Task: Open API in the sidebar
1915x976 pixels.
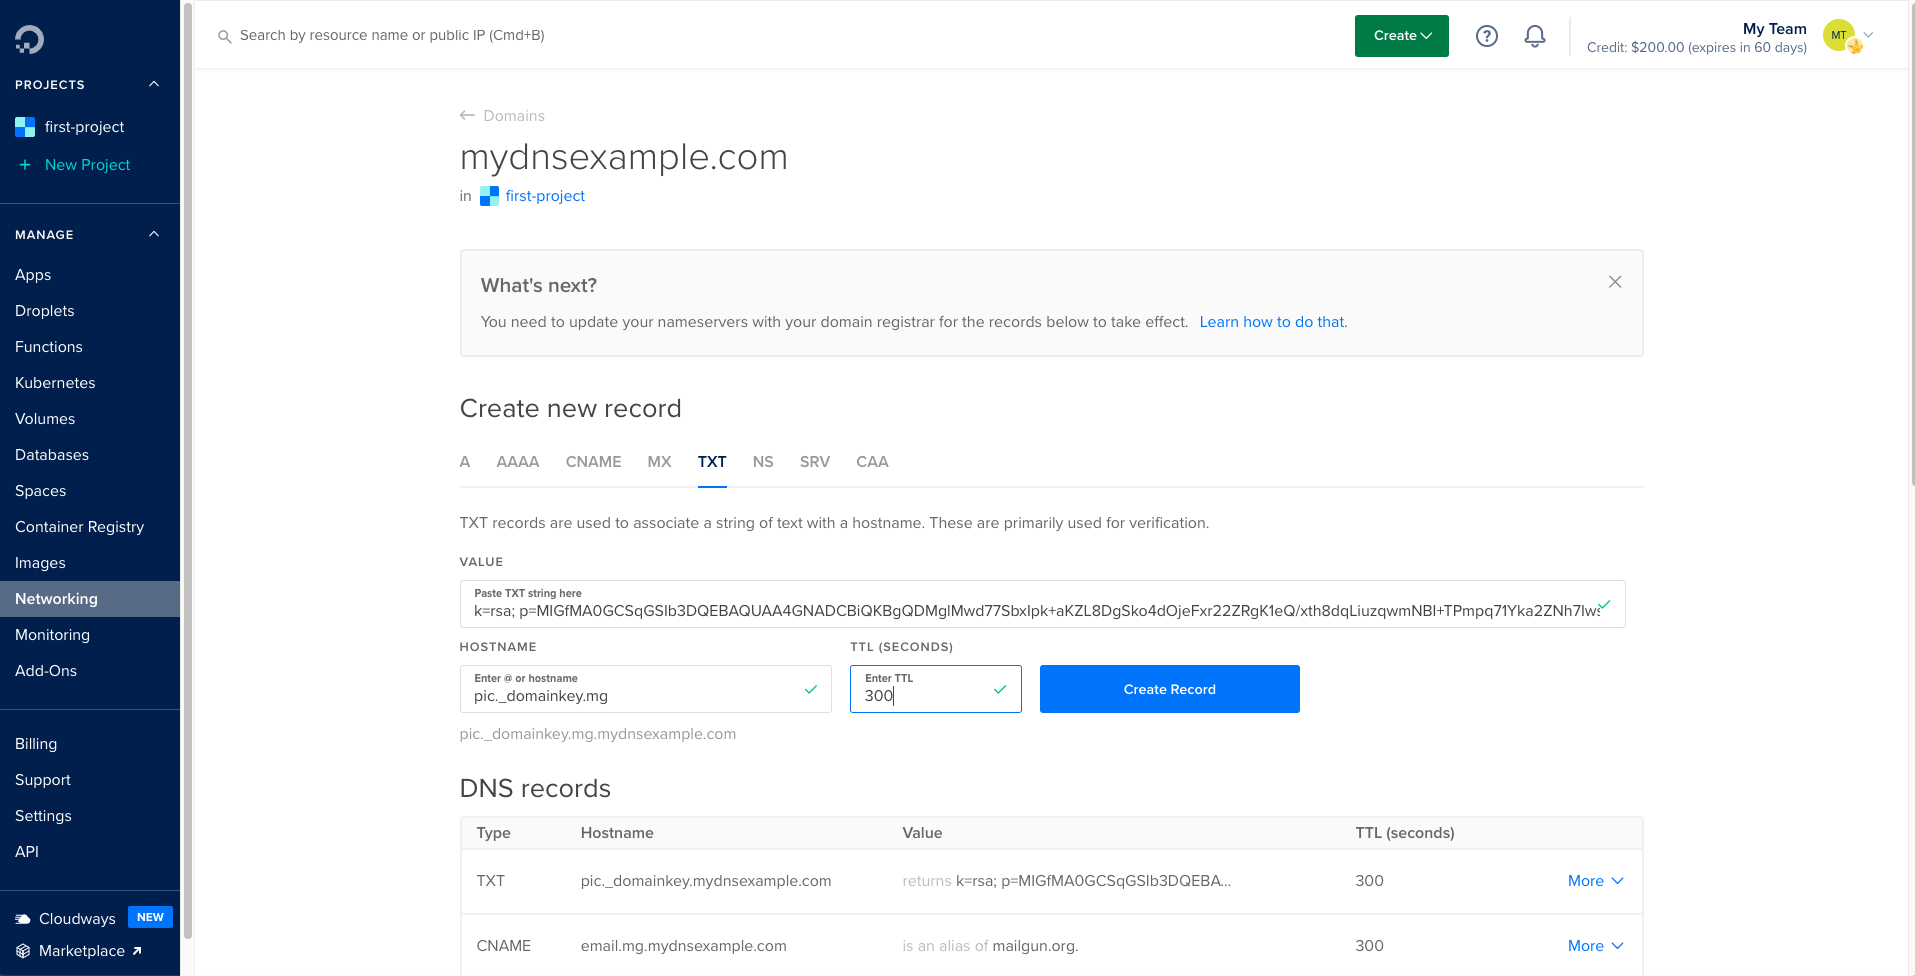Action: 27,852
